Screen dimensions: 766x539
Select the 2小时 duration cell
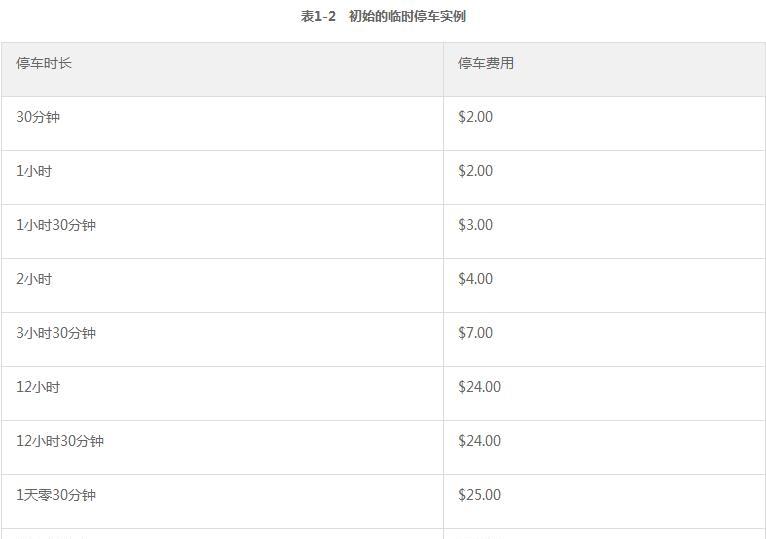tap(222, 286)
